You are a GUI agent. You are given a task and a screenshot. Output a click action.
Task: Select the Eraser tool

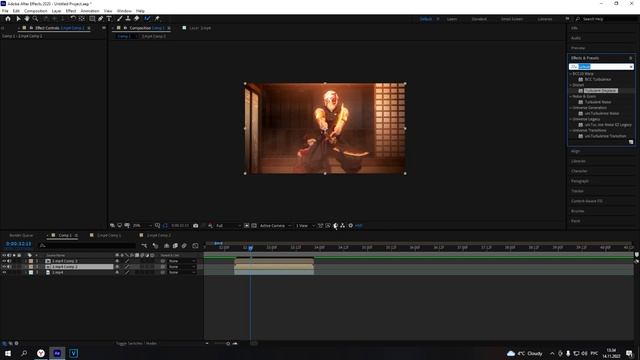coord(137,19)
